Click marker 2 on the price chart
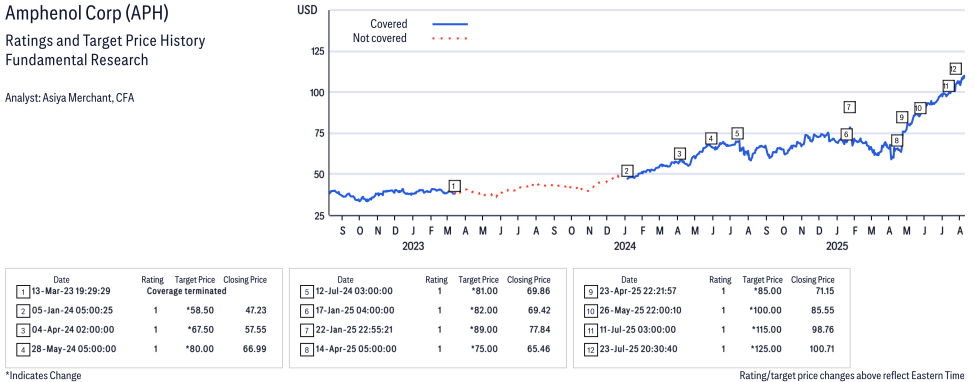Screen dimensions: 975x382 (x=627, y=171)
